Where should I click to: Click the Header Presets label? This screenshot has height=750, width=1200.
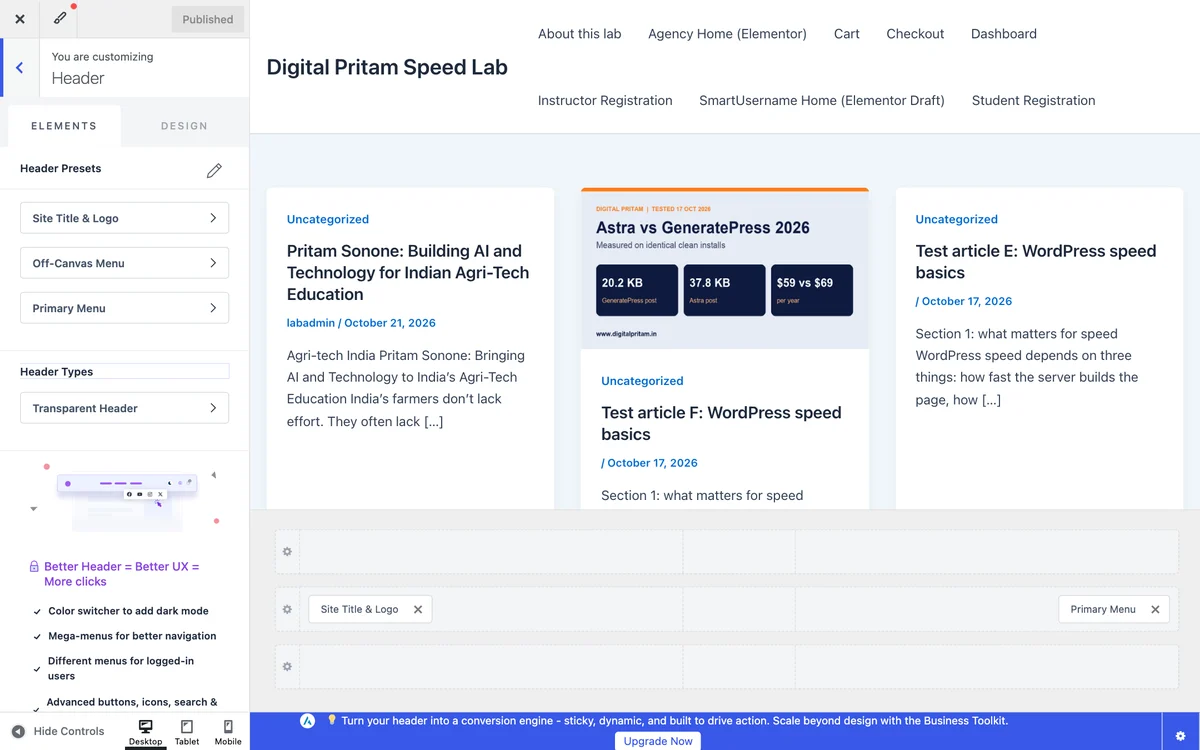click(x=61, y=169)
